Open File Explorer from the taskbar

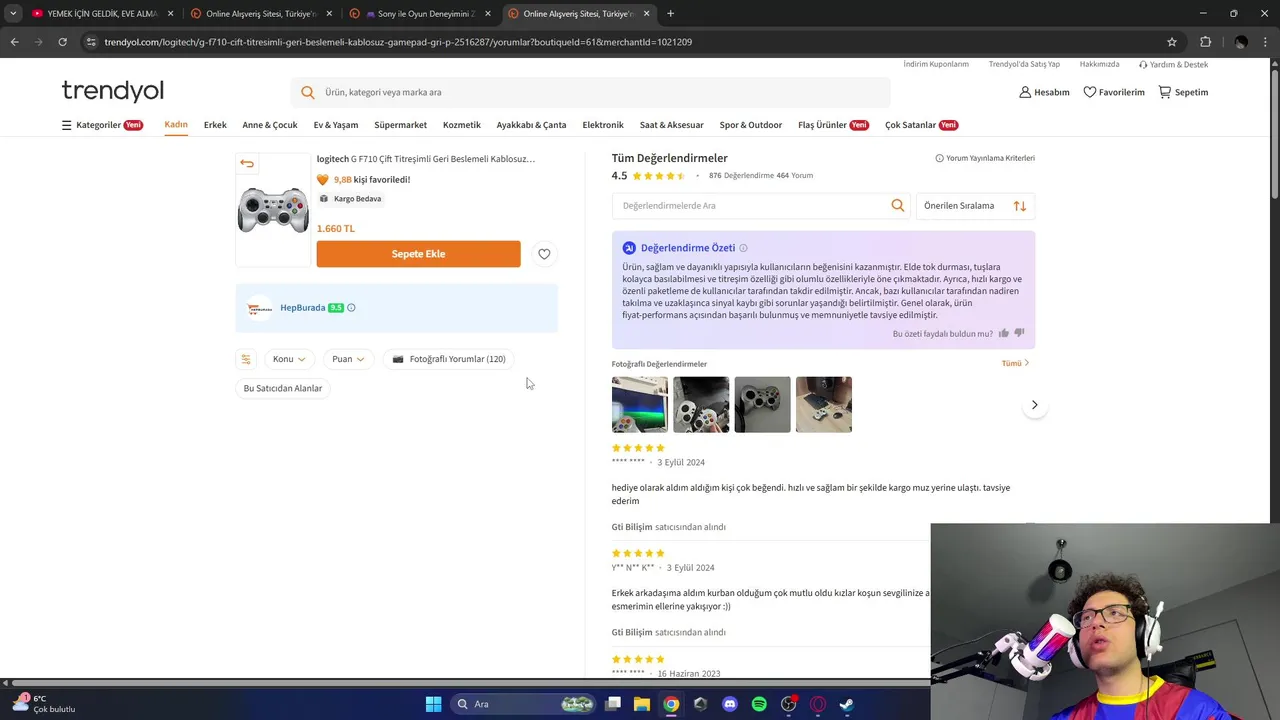coord(641,704)
